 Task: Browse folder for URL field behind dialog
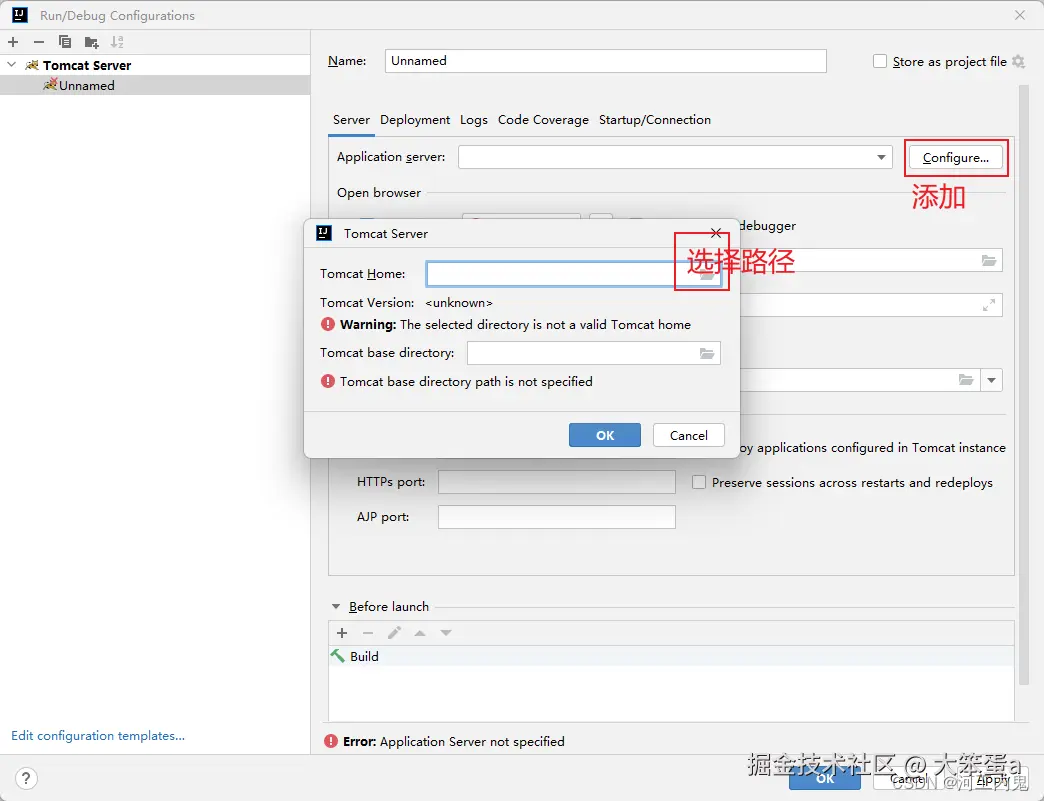[989, 260]
